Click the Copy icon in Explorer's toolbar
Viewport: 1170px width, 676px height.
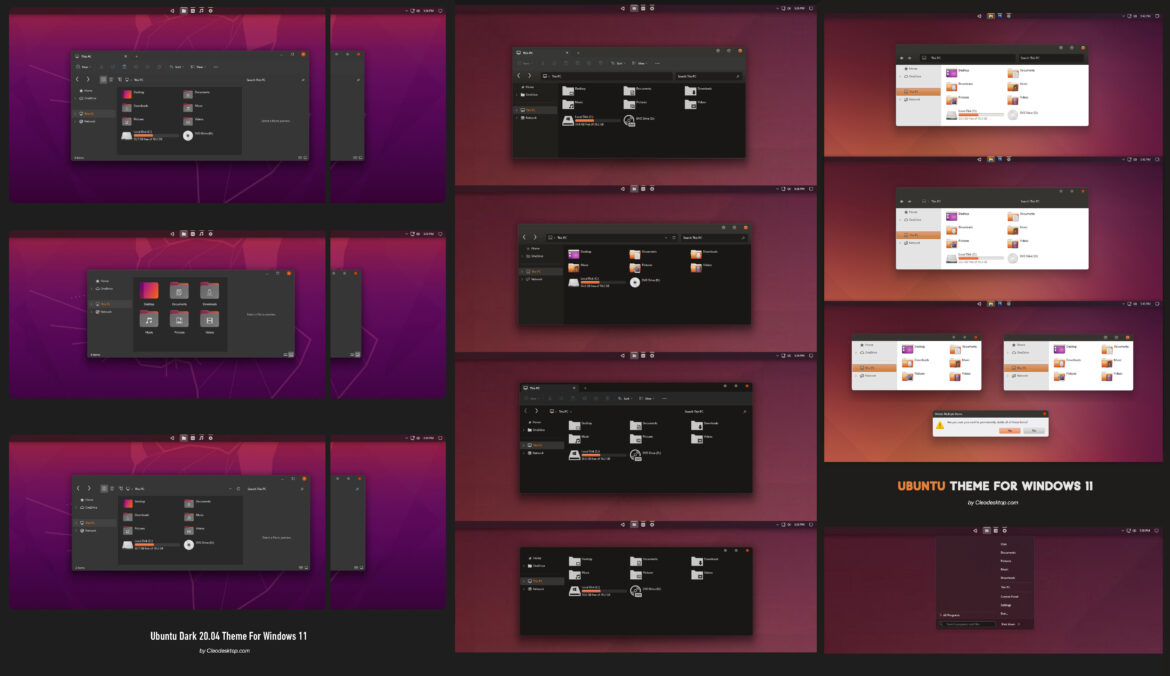(x=113, y=67)
